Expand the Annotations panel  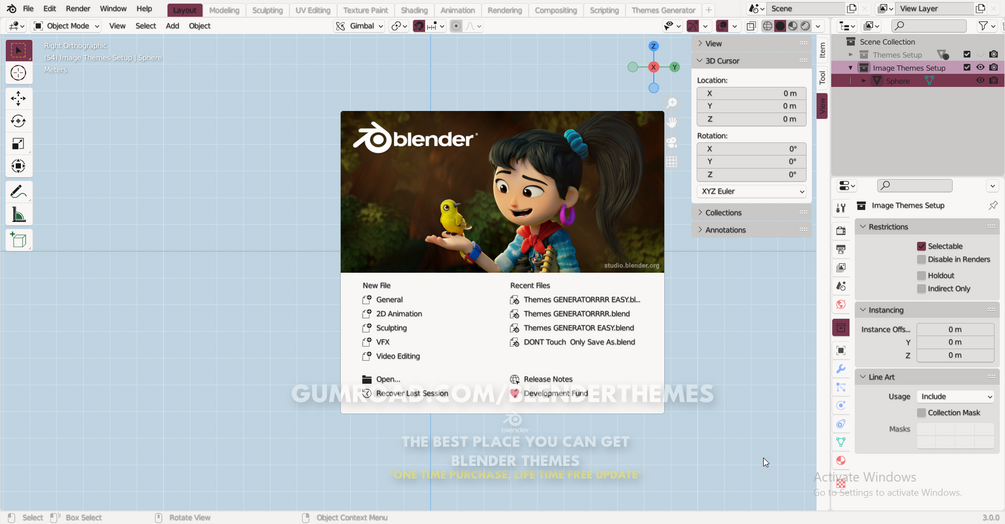(751, 230)
